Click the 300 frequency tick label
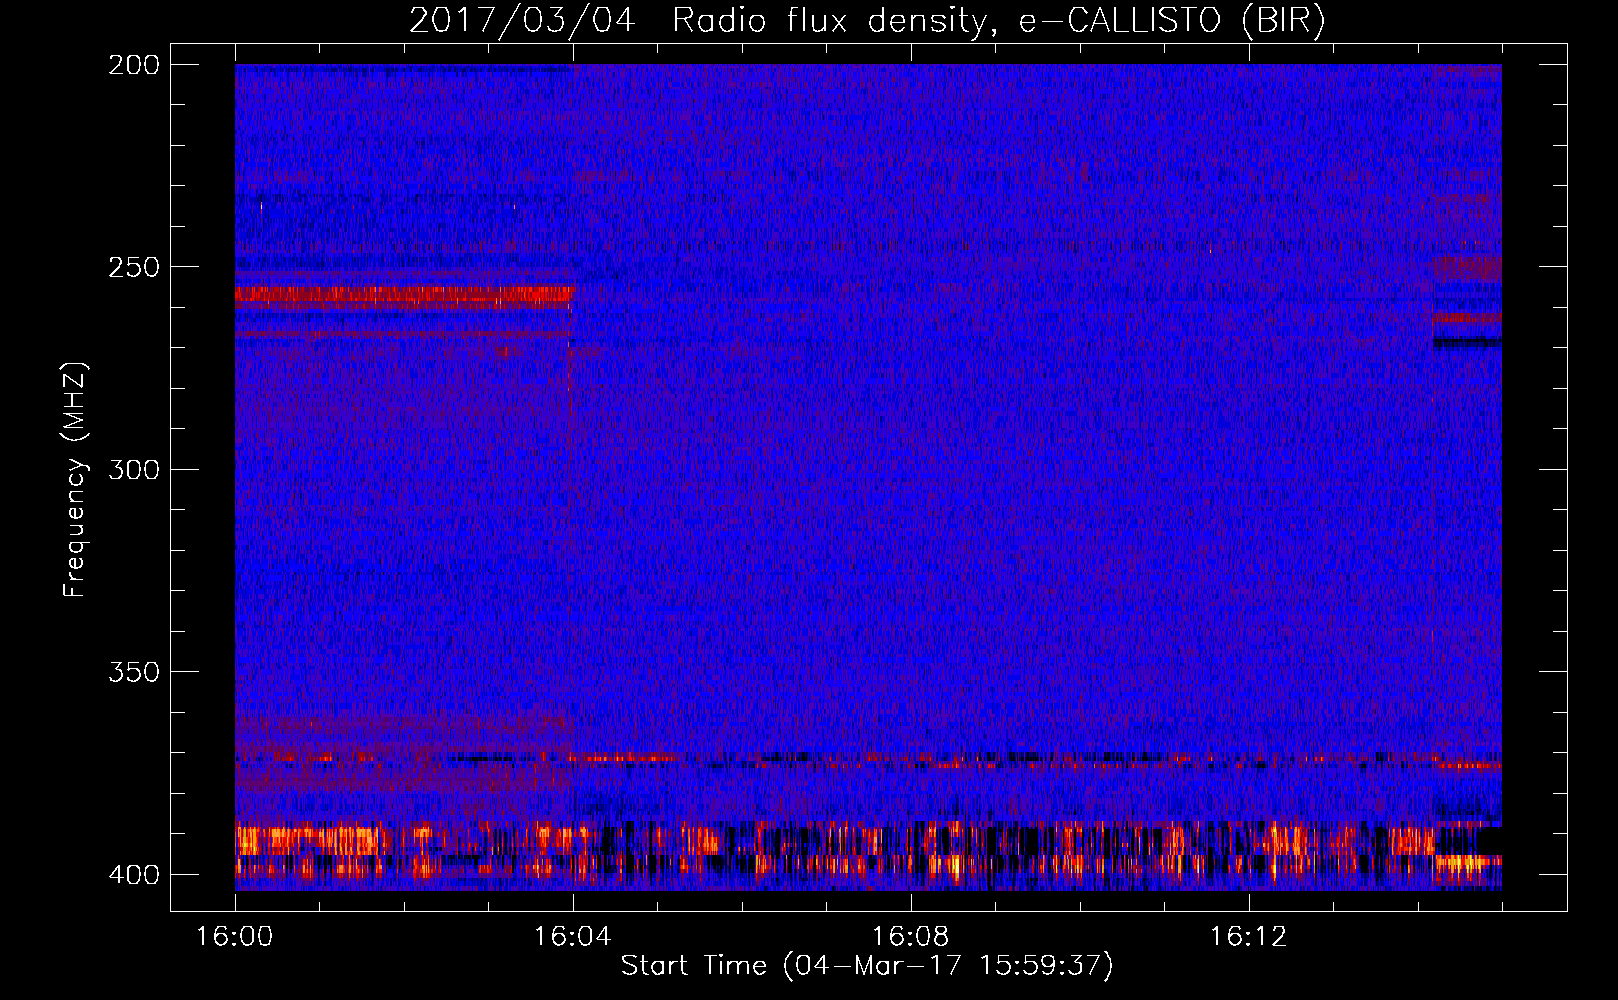The height and width of the screenshot is (1000, 1618). (x=134, y=470)
